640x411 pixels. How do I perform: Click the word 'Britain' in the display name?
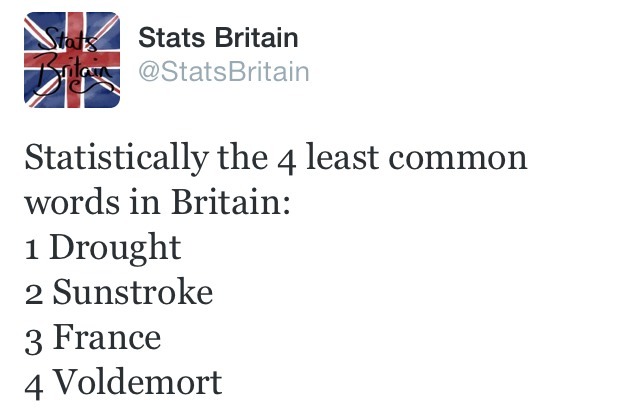click(x=256, y=38)
